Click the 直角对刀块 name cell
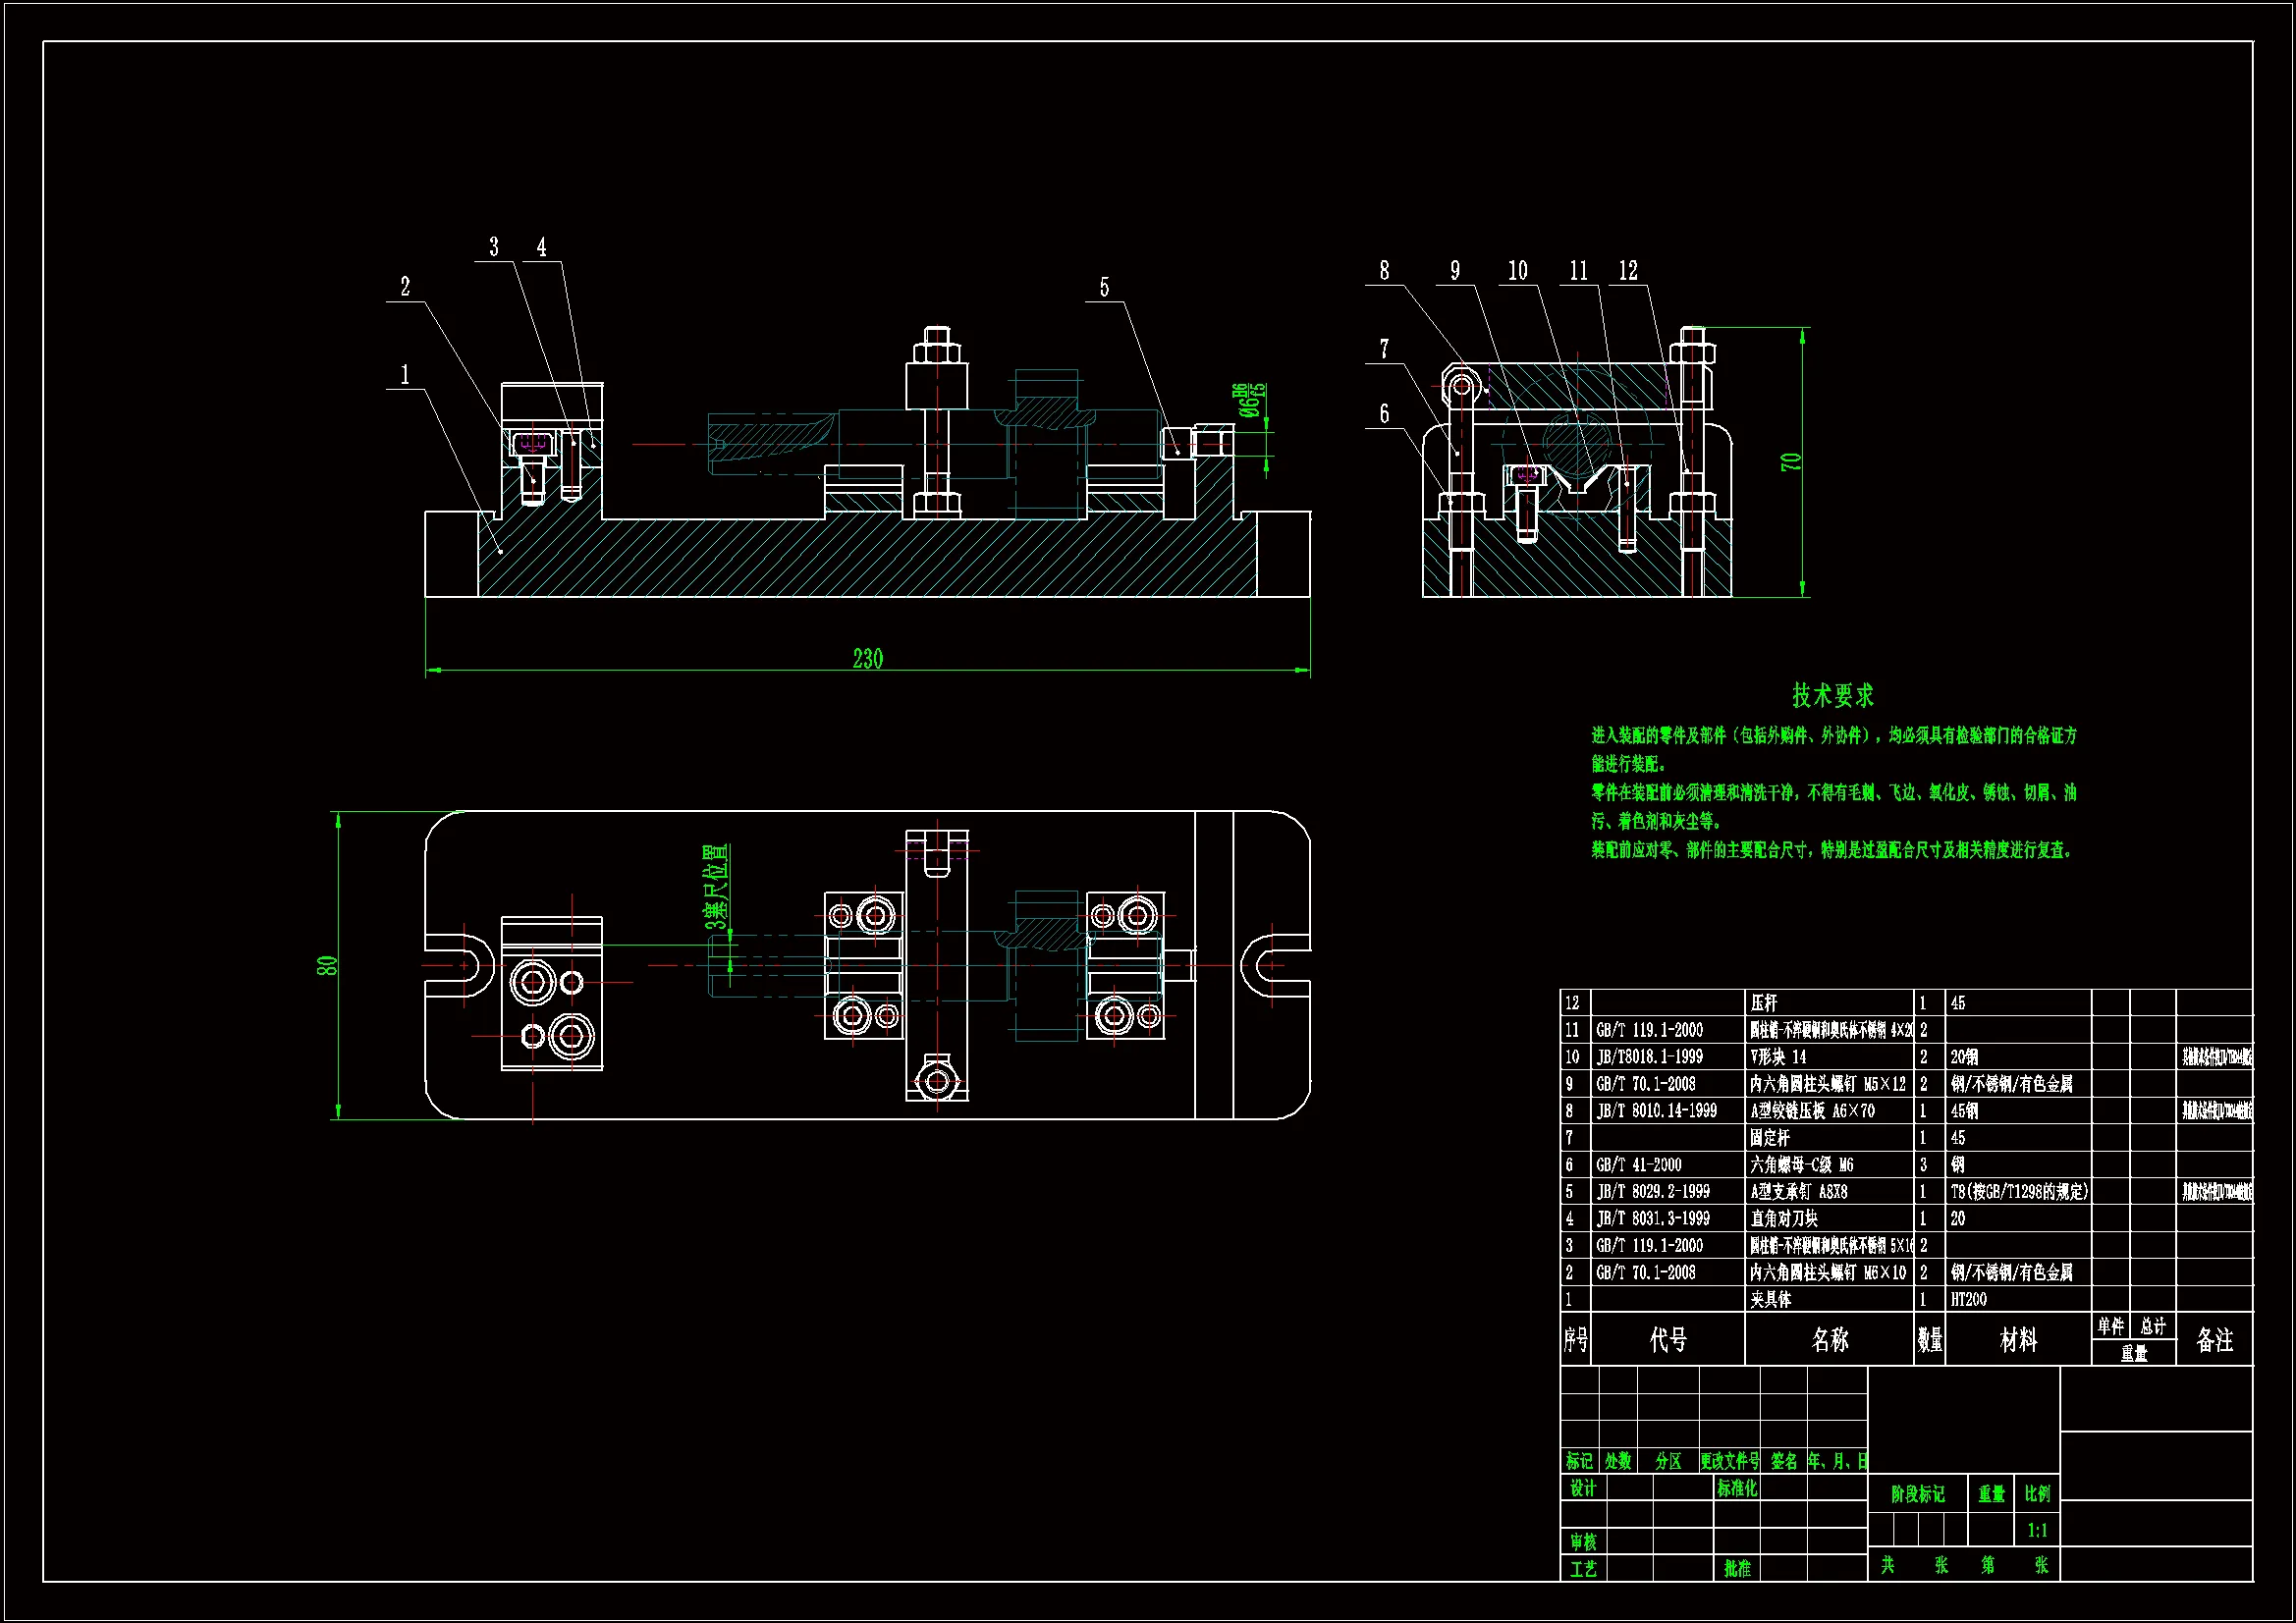 pyautogui.click(x=1784, y=1218)
